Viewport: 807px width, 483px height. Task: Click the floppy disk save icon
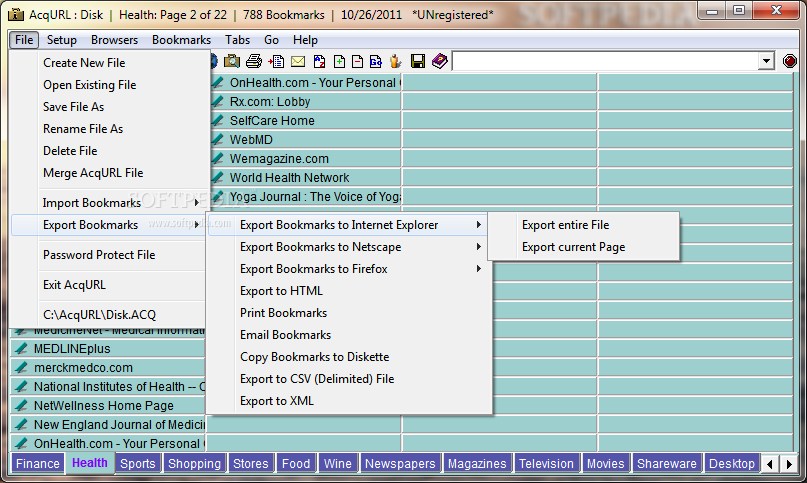coord(418,61)
